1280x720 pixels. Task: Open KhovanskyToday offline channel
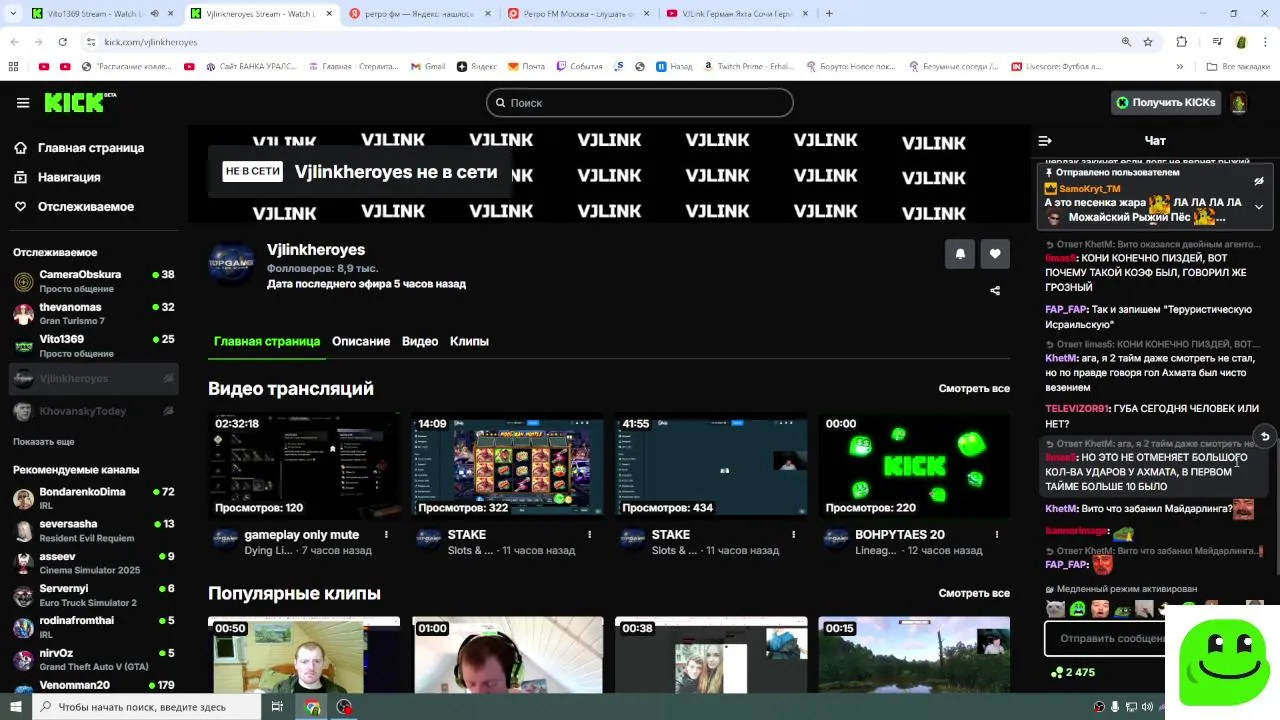tap(94, 411)
